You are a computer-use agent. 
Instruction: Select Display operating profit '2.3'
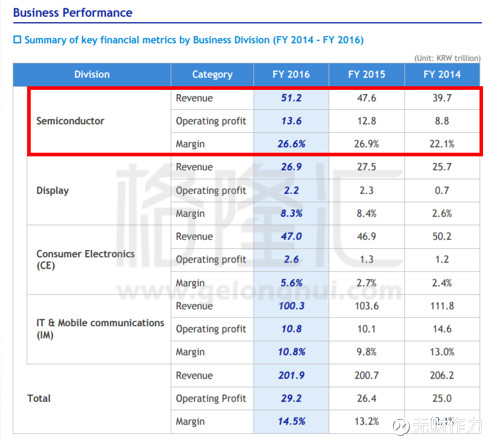tap(367, 191)
